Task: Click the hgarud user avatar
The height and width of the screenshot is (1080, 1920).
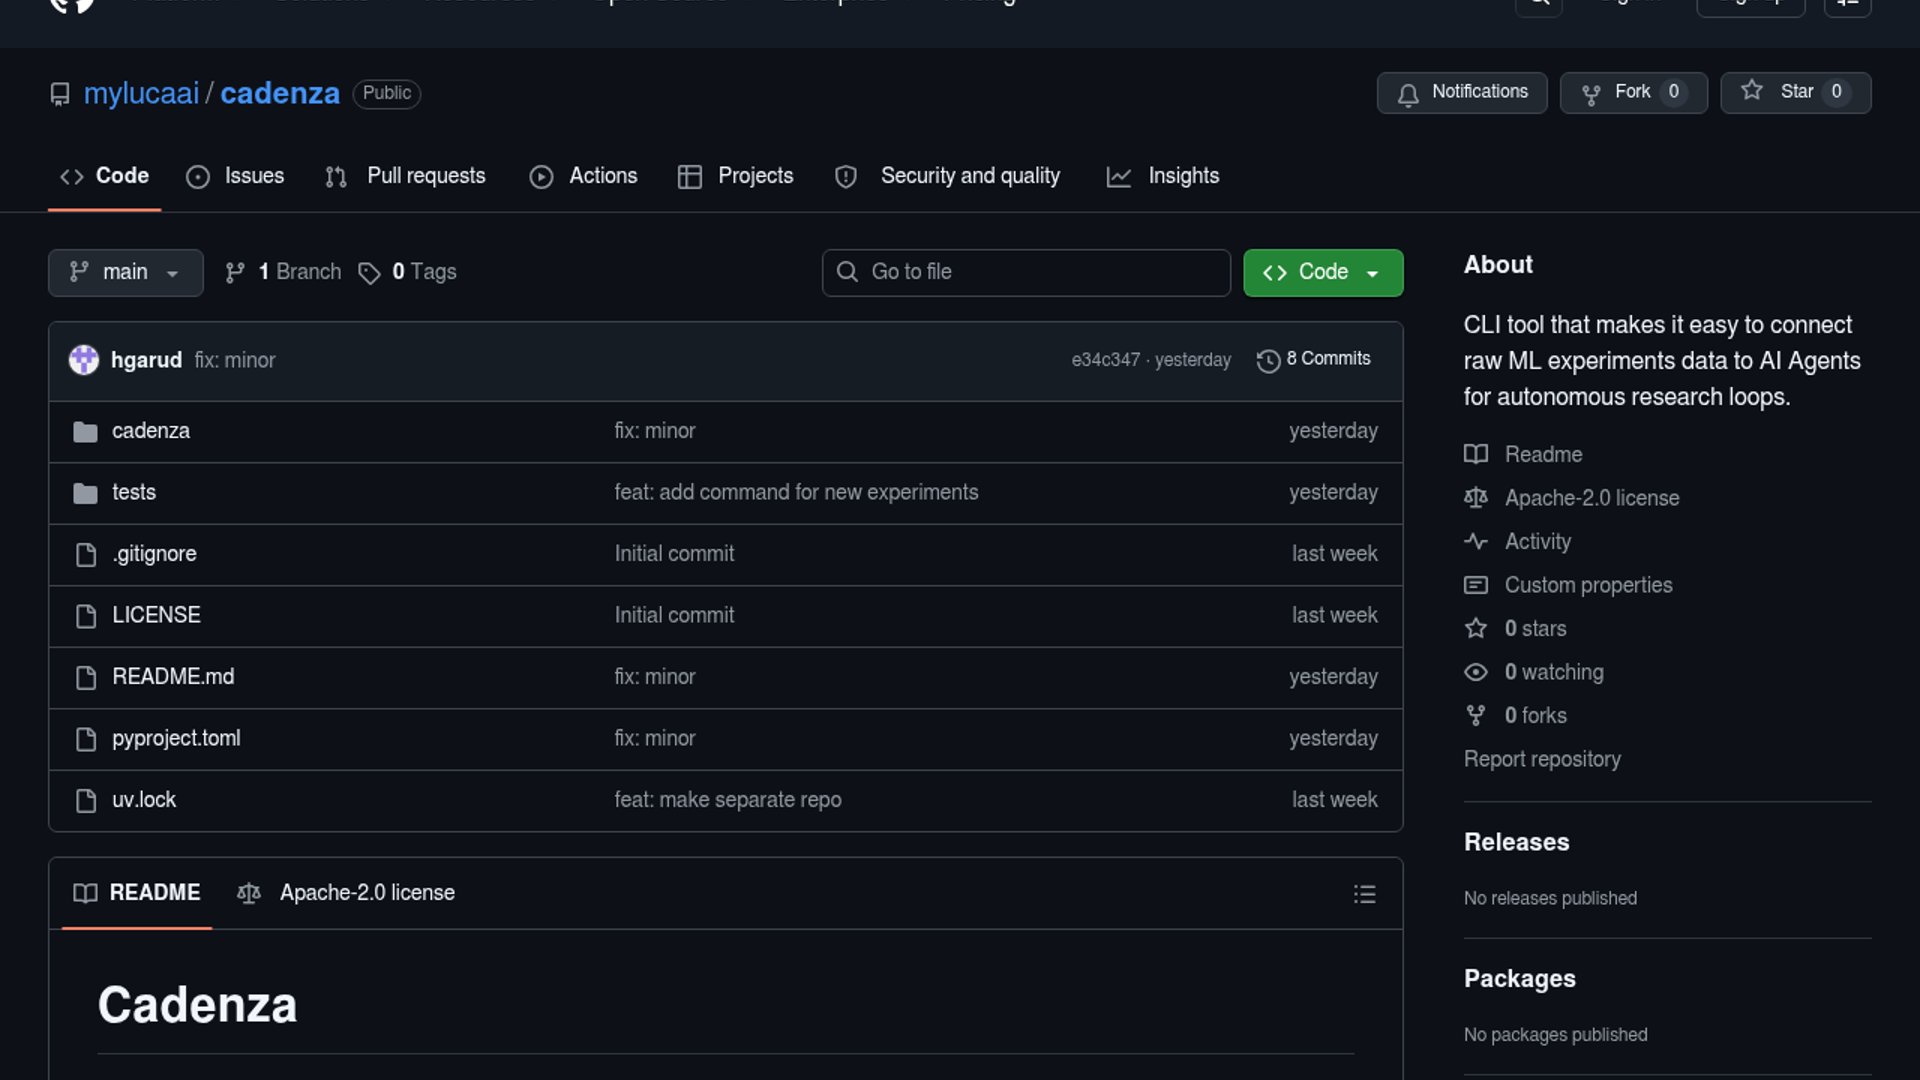Action: coord(84,360)
